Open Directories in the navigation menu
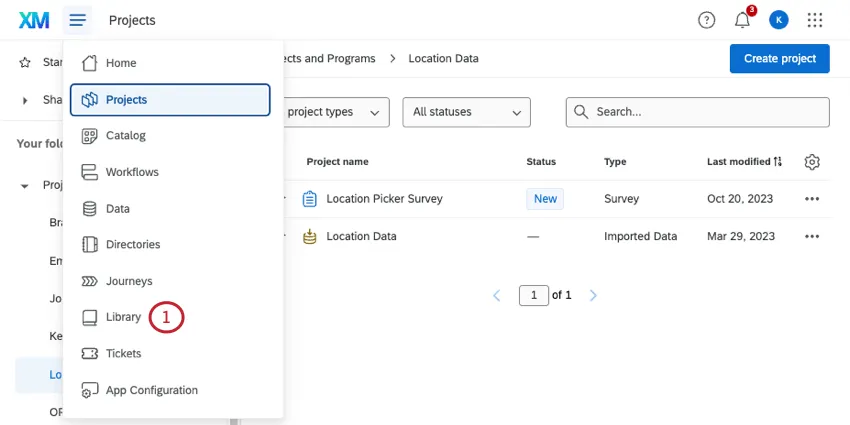This screenshot has width=850, height=425. (x=132, y=244)
